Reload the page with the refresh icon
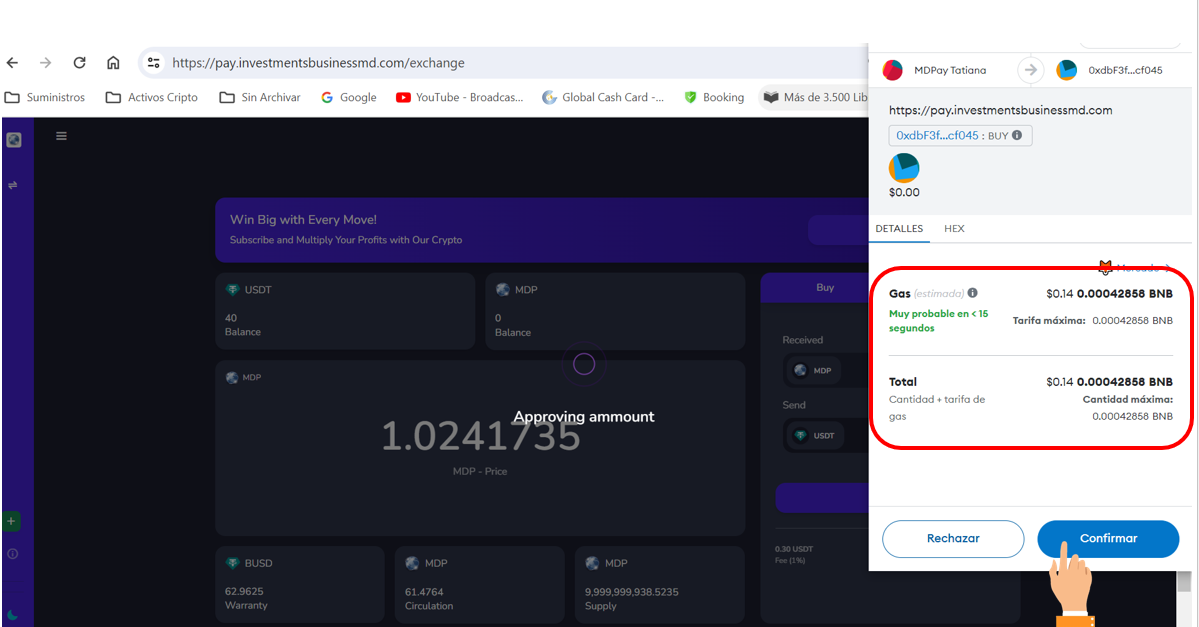This screenshot has height=627, width=1199. 79,62
